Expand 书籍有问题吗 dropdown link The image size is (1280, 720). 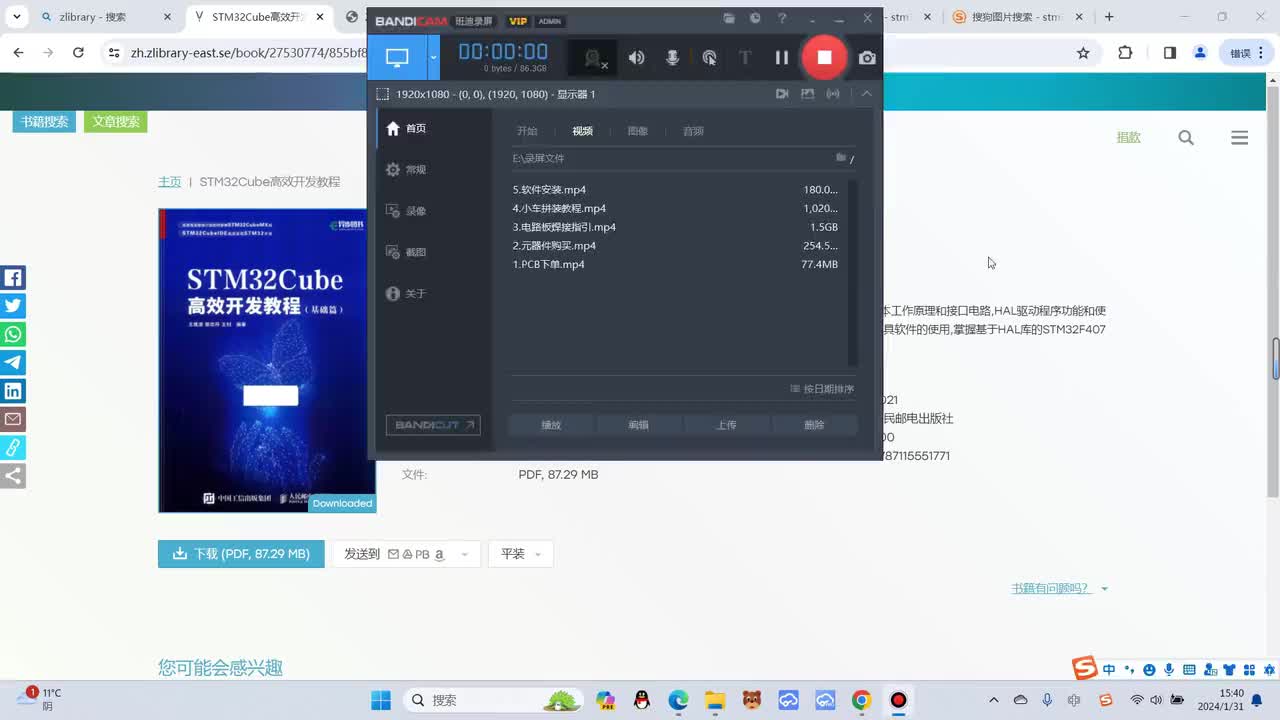click(1059, 588)
